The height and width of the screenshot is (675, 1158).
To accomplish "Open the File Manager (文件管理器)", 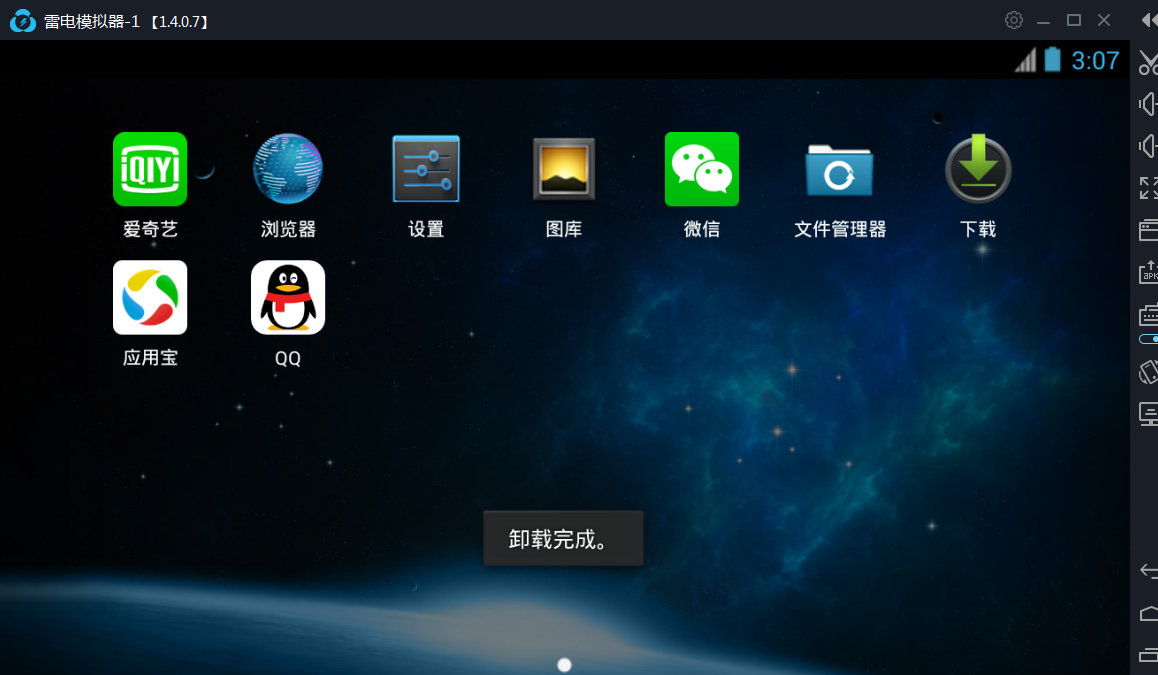I will point(840,169).
